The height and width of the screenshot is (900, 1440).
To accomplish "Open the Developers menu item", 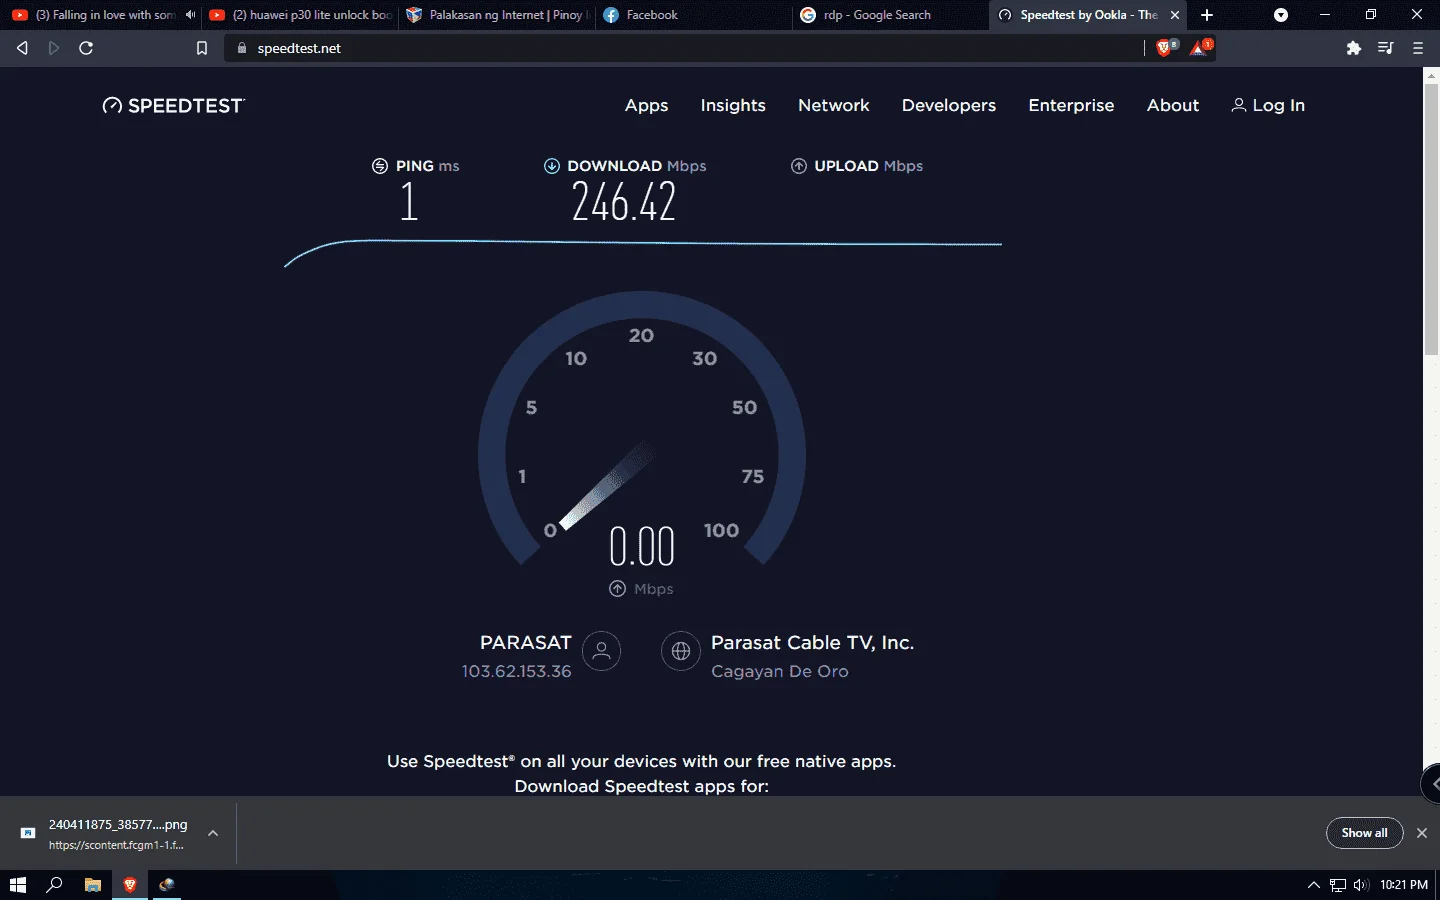I will [x=948, y=105].
